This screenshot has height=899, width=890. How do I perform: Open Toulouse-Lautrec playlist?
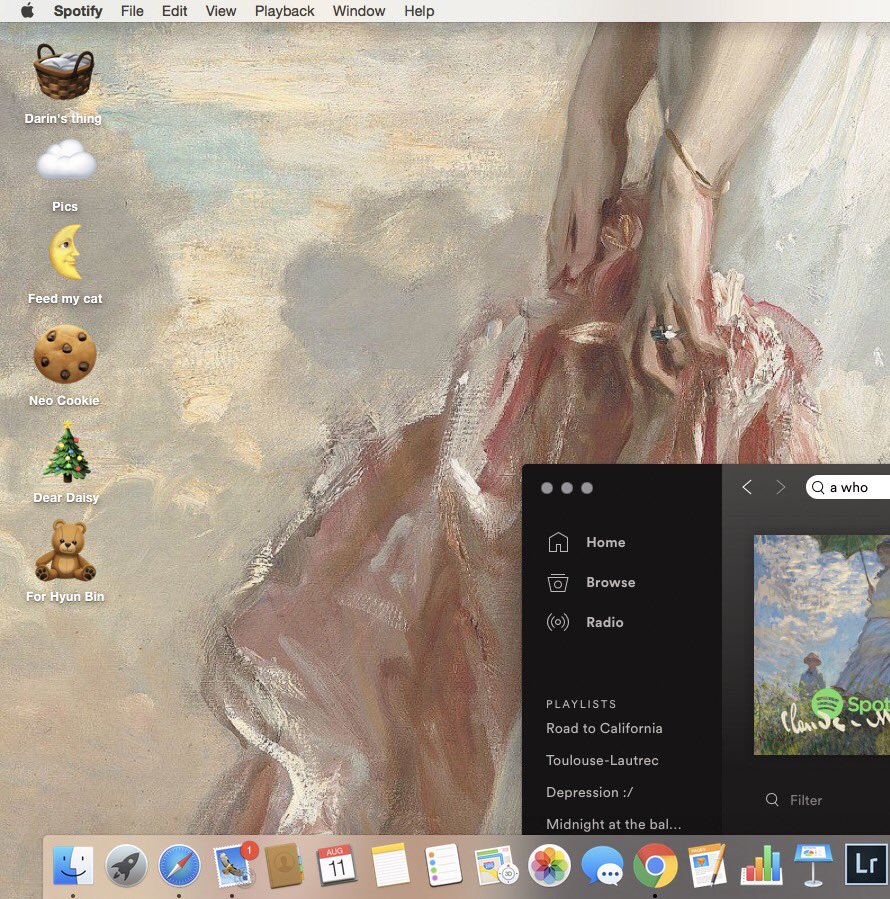click(602, 760)
